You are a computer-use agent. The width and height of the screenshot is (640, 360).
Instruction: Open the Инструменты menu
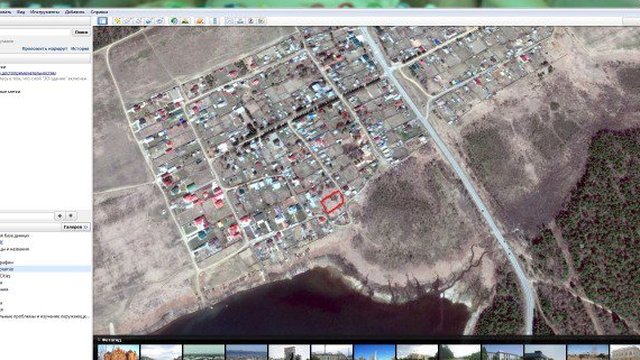click(44, 12)
